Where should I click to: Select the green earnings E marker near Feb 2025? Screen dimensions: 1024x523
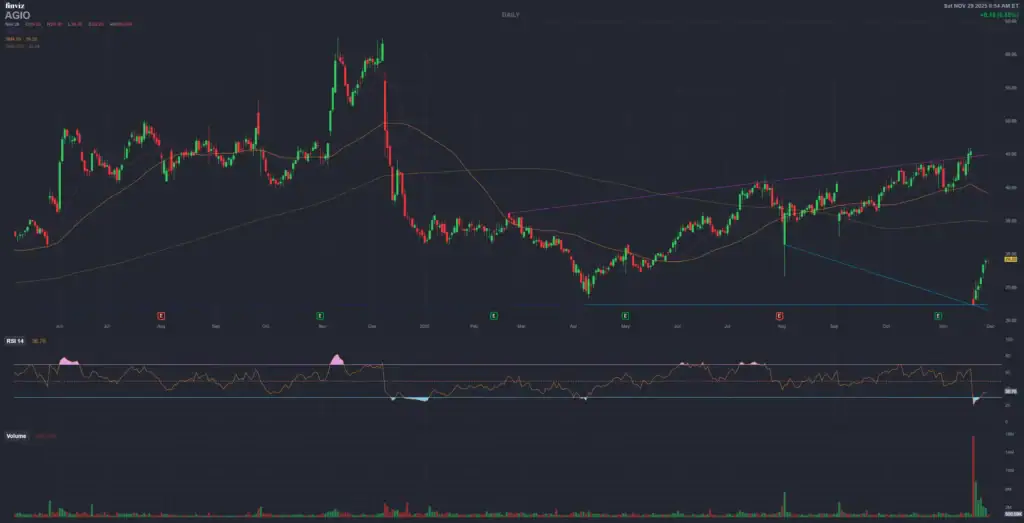(x=493, y=315)
